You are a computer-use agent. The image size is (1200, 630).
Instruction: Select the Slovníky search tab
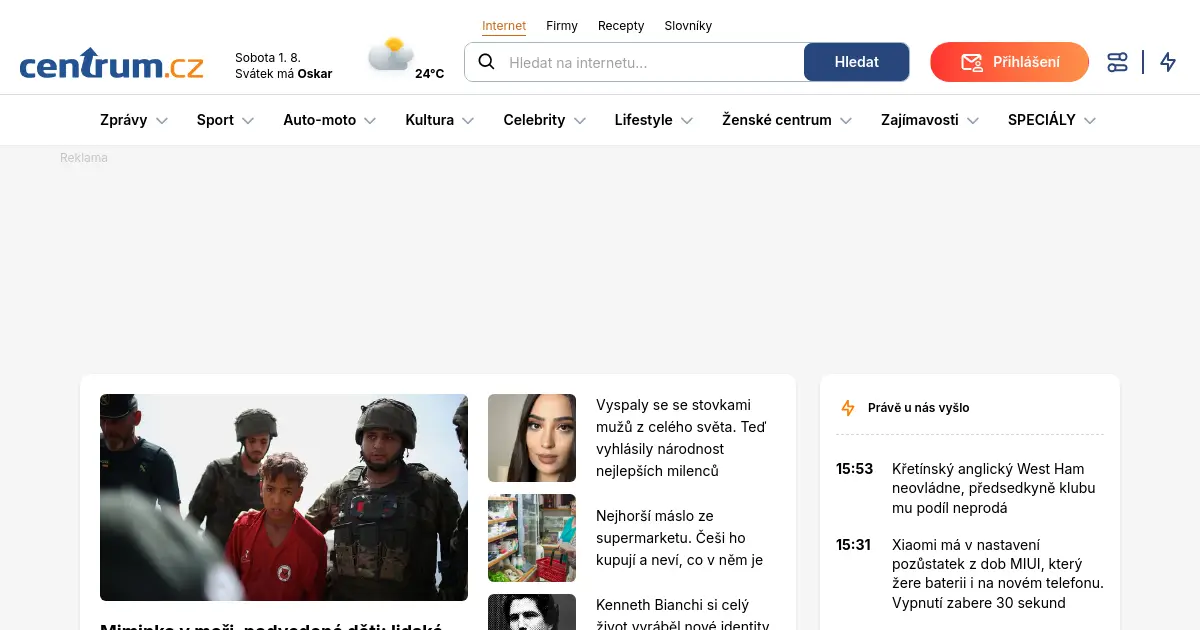pyautogui.click(x=688, y=26)
